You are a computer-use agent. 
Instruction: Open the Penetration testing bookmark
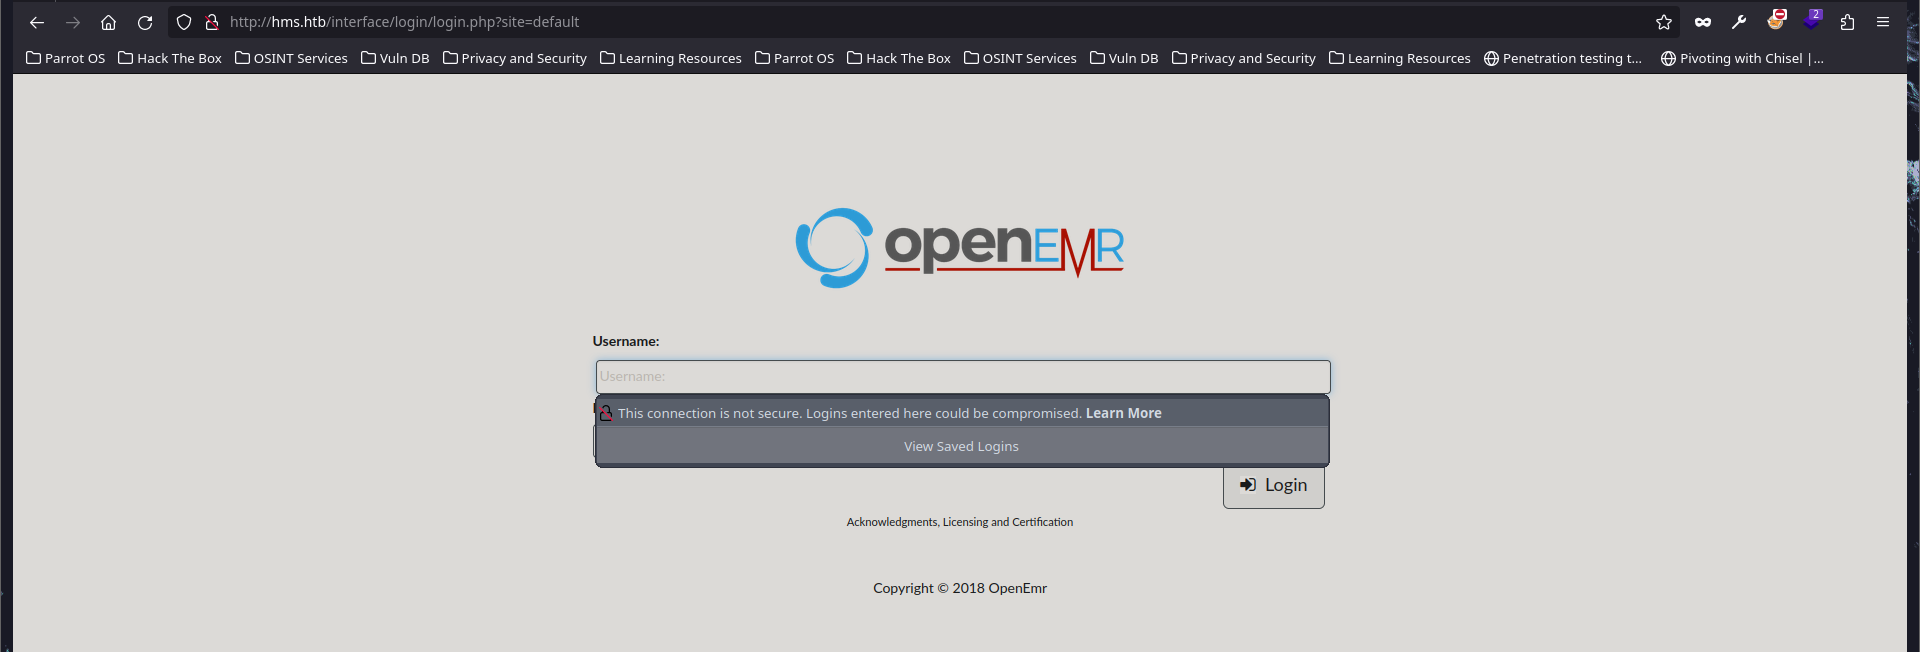1563,58
